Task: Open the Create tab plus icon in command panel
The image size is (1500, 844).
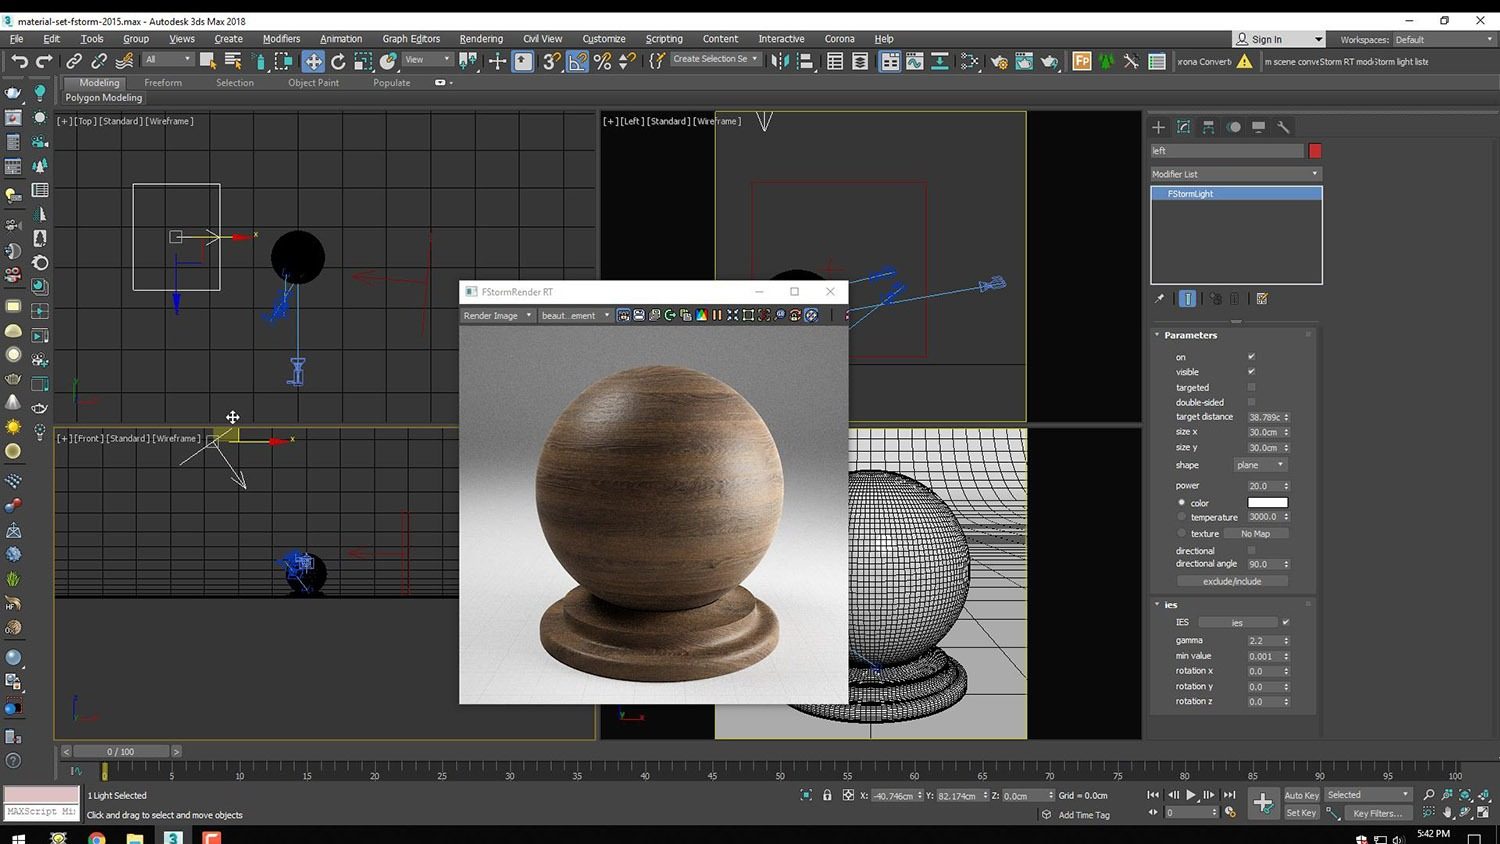Action: point(1158,127)
